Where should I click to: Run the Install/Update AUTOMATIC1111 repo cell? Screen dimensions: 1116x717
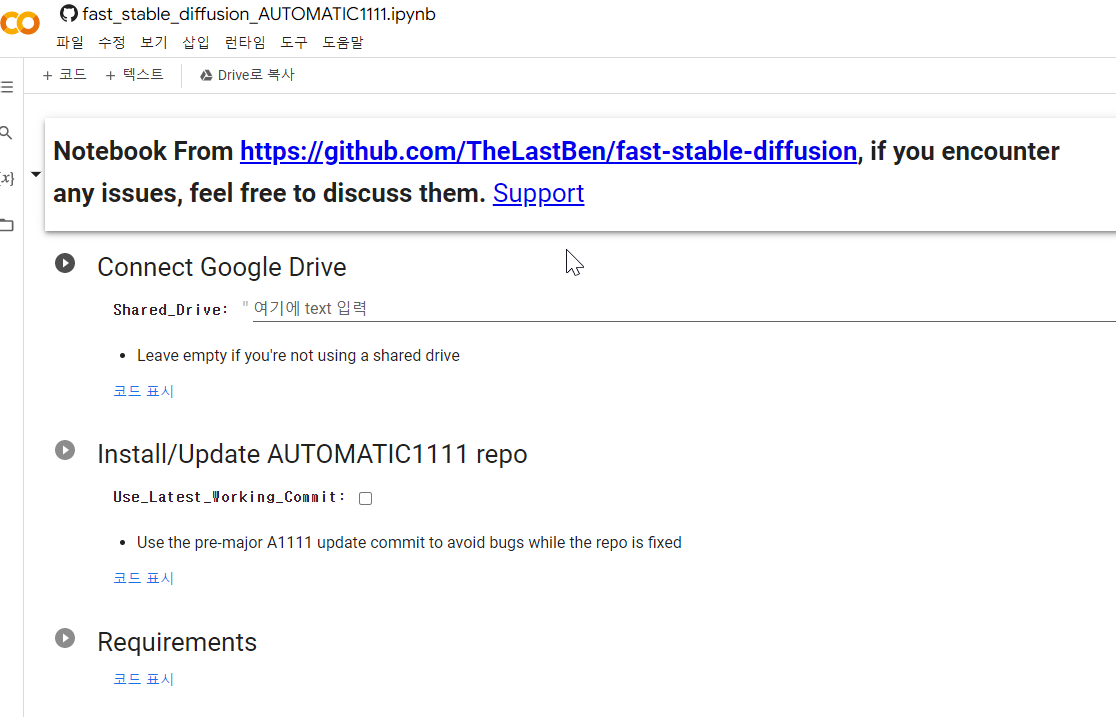(65, 450)
